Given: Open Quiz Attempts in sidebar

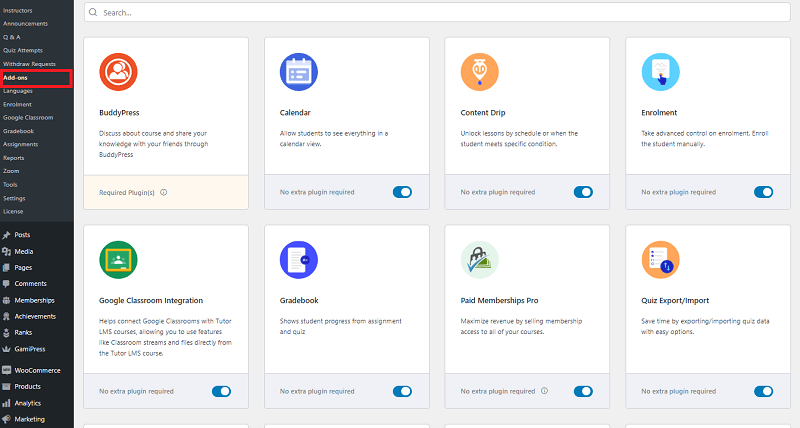Looking at the screenshot, I should [22, 51].
